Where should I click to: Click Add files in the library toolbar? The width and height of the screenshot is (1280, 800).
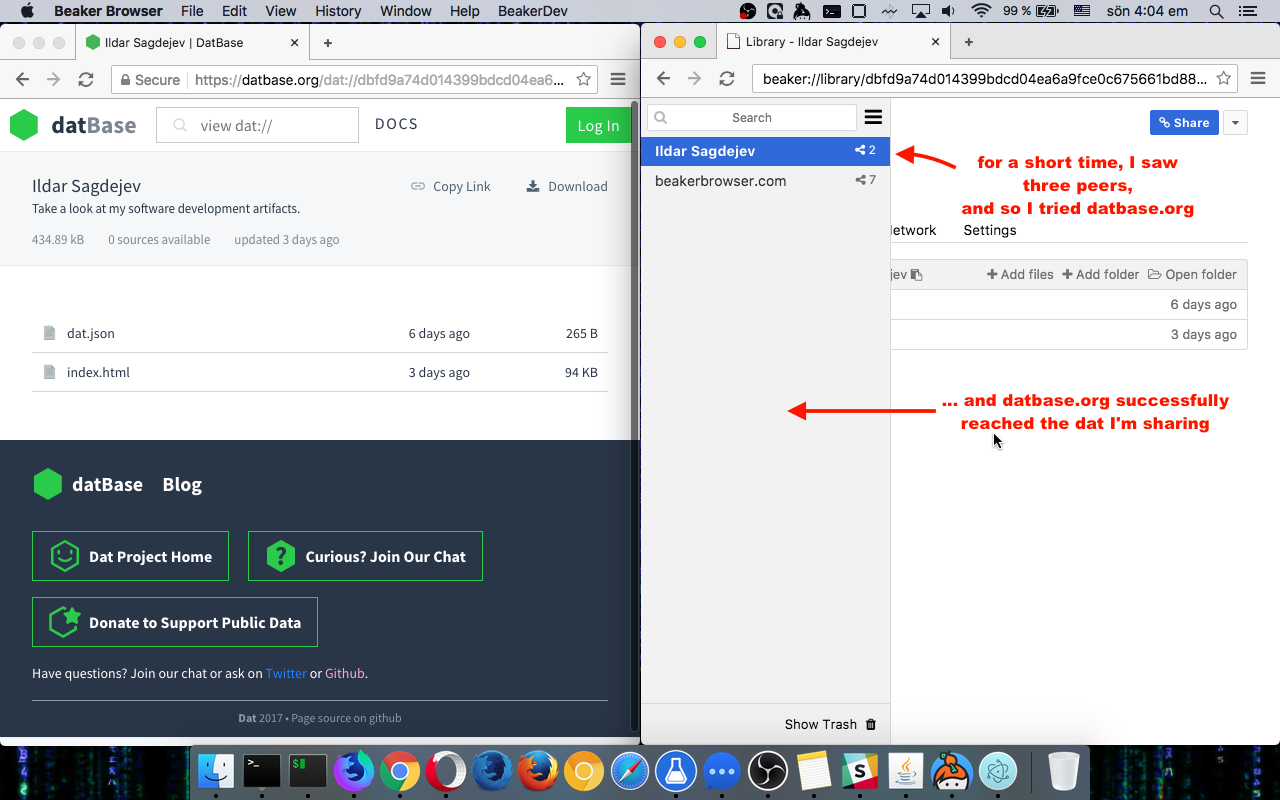coord(1020,273)
